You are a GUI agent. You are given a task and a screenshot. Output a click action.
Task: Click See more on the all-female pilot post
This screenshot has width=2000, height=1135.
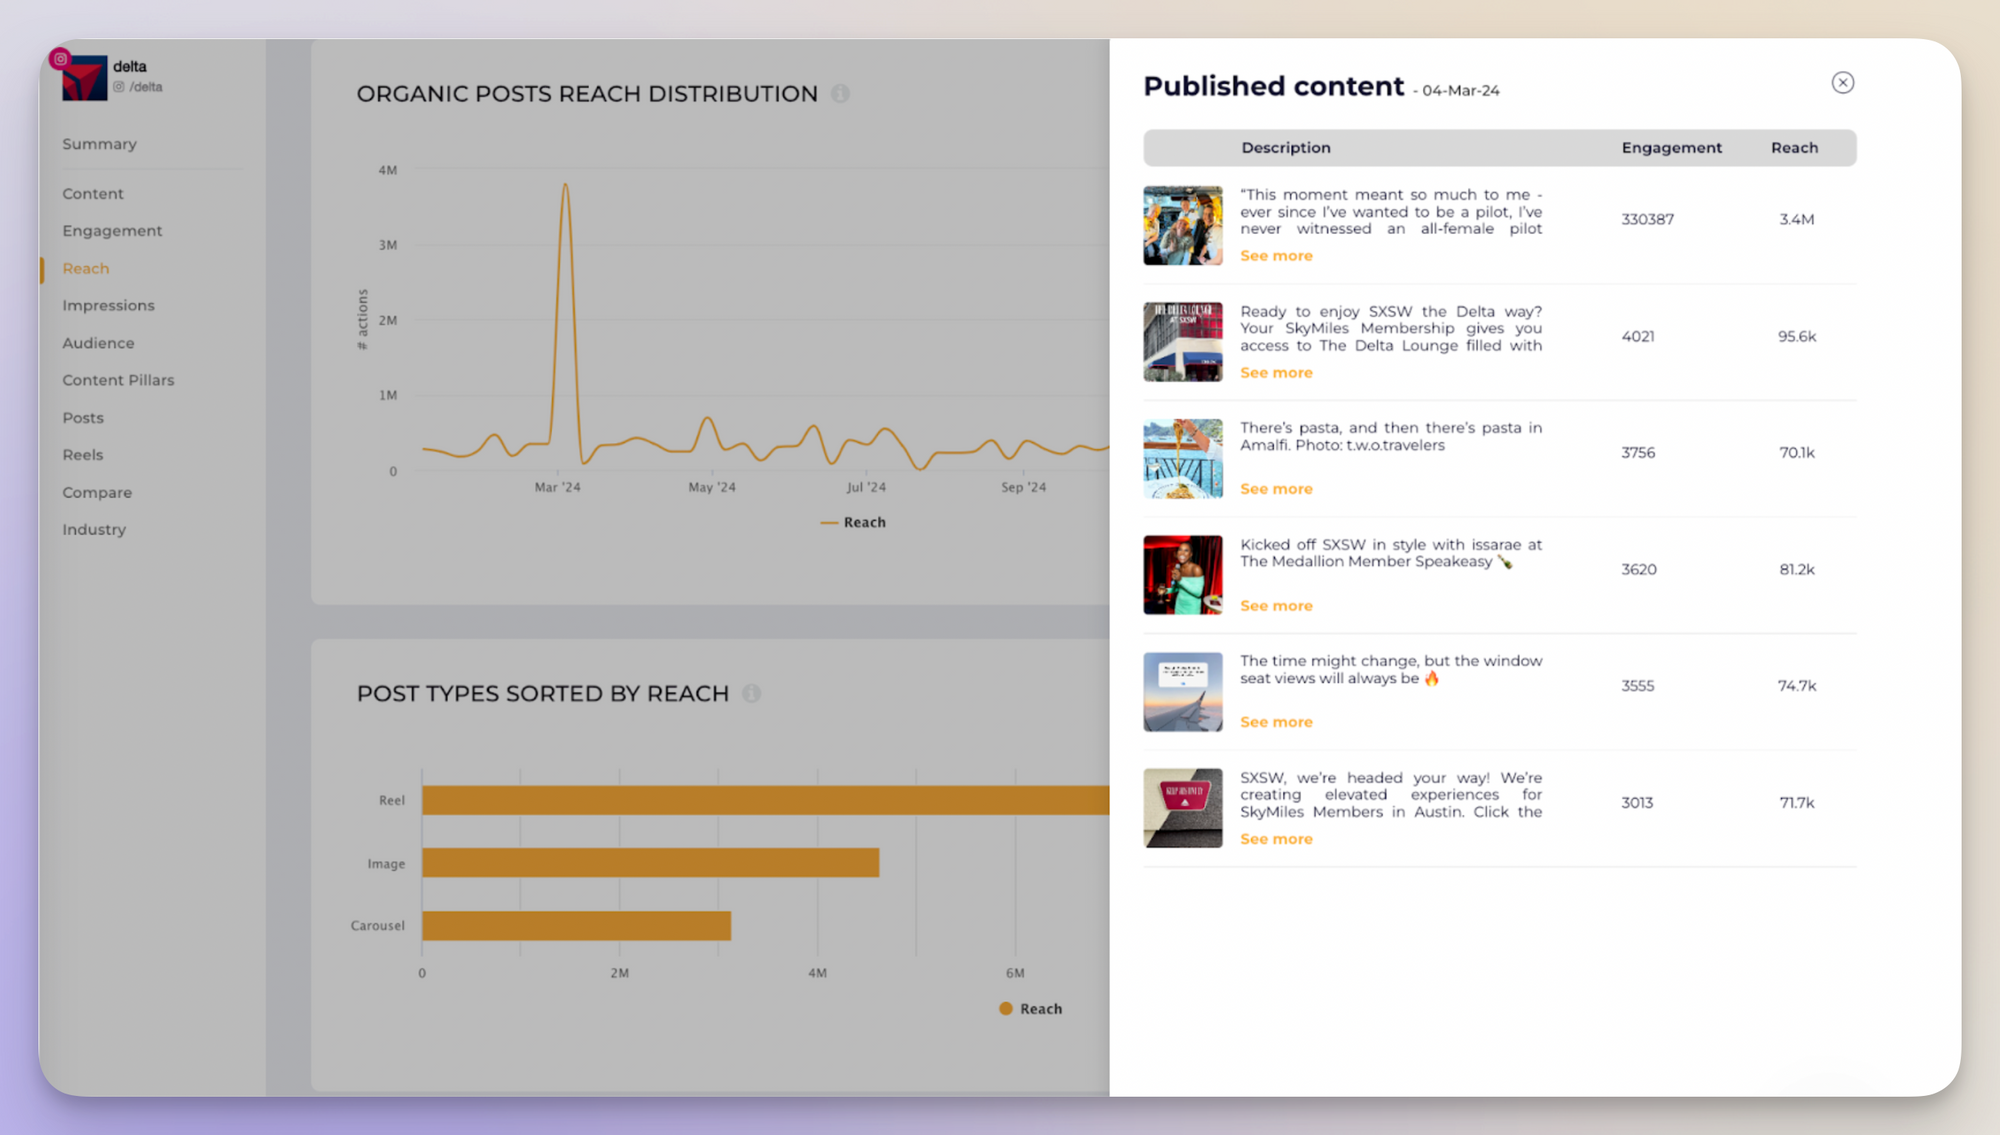pyautogui.click(x=1273, y=256)
